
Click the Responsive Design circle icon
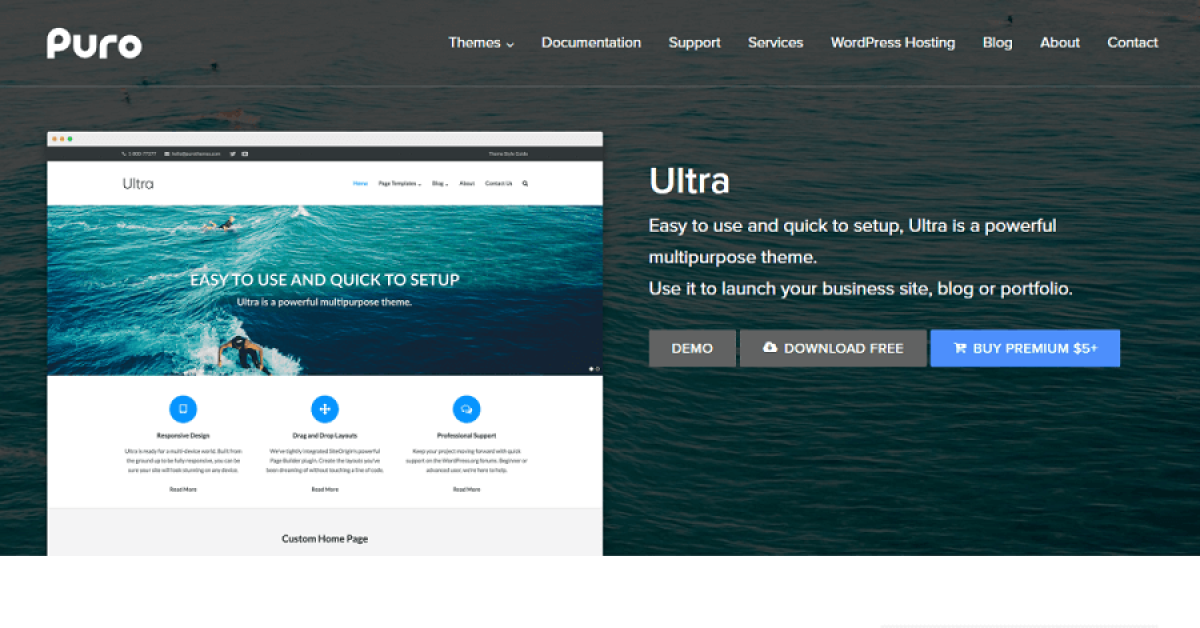[183, 409]
